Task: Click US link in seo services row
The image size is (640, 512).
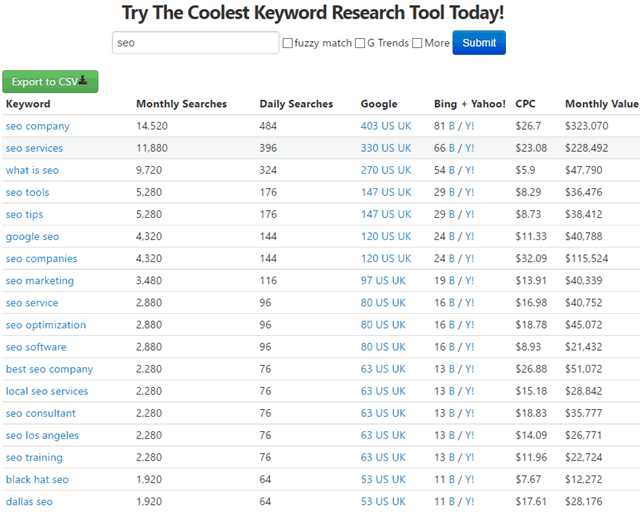Action: click(x=388, y=148)
